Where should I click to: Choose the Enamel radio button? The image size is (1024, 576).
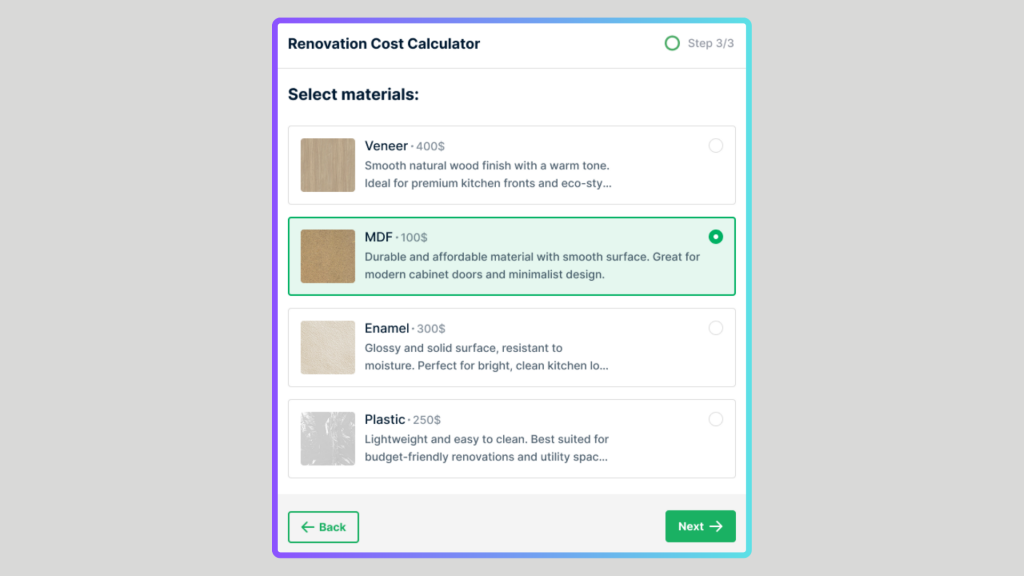[x=716, y=328]
